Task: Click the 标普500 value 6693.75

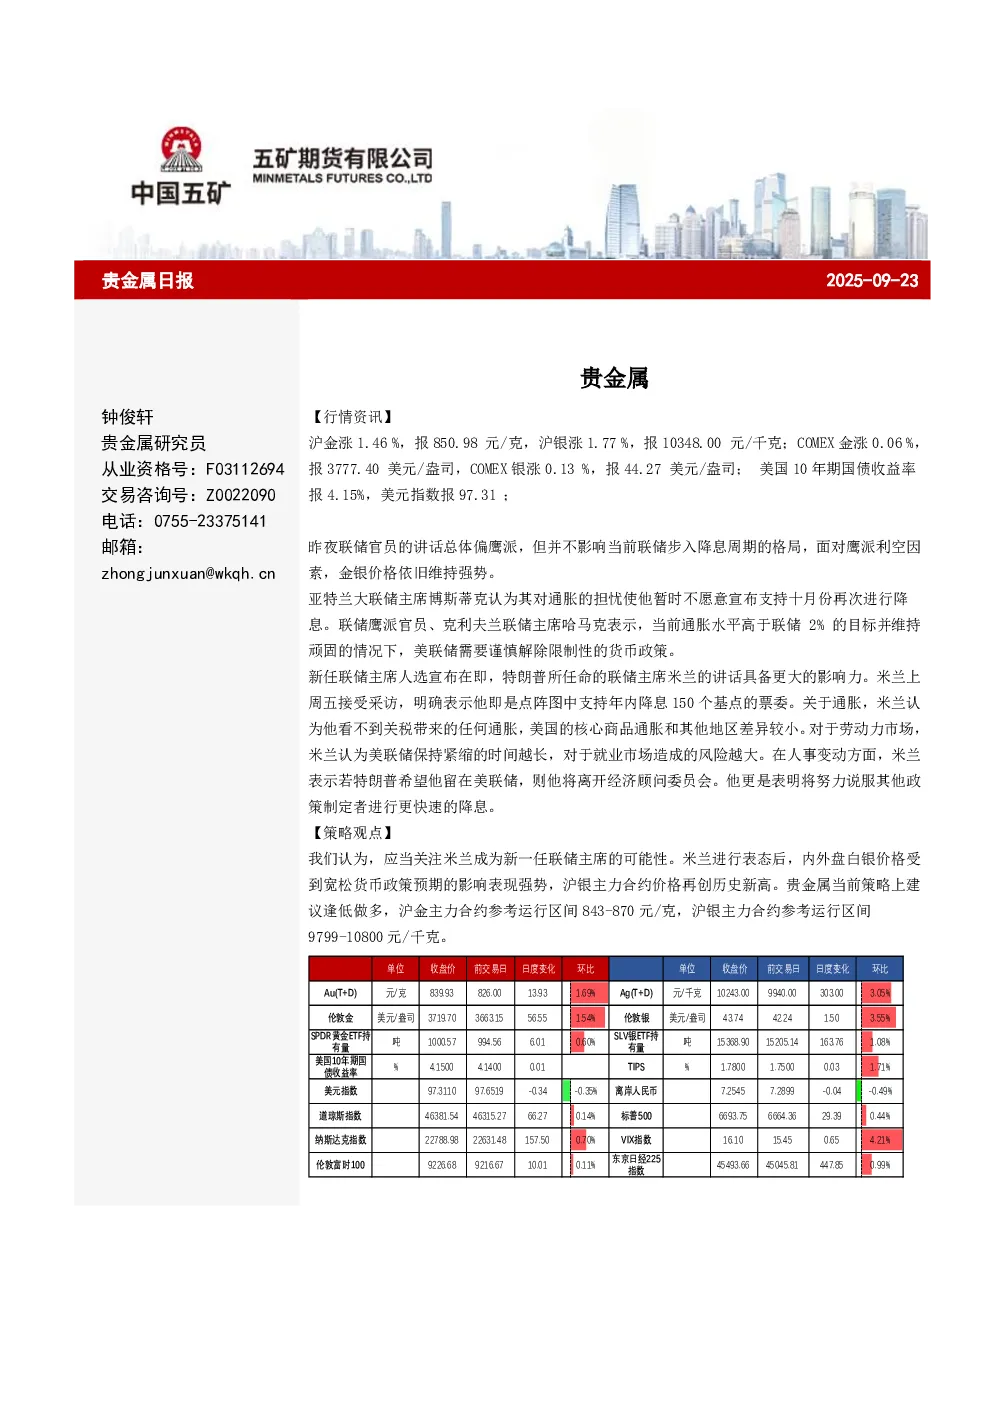Action: pos(733,1116)
